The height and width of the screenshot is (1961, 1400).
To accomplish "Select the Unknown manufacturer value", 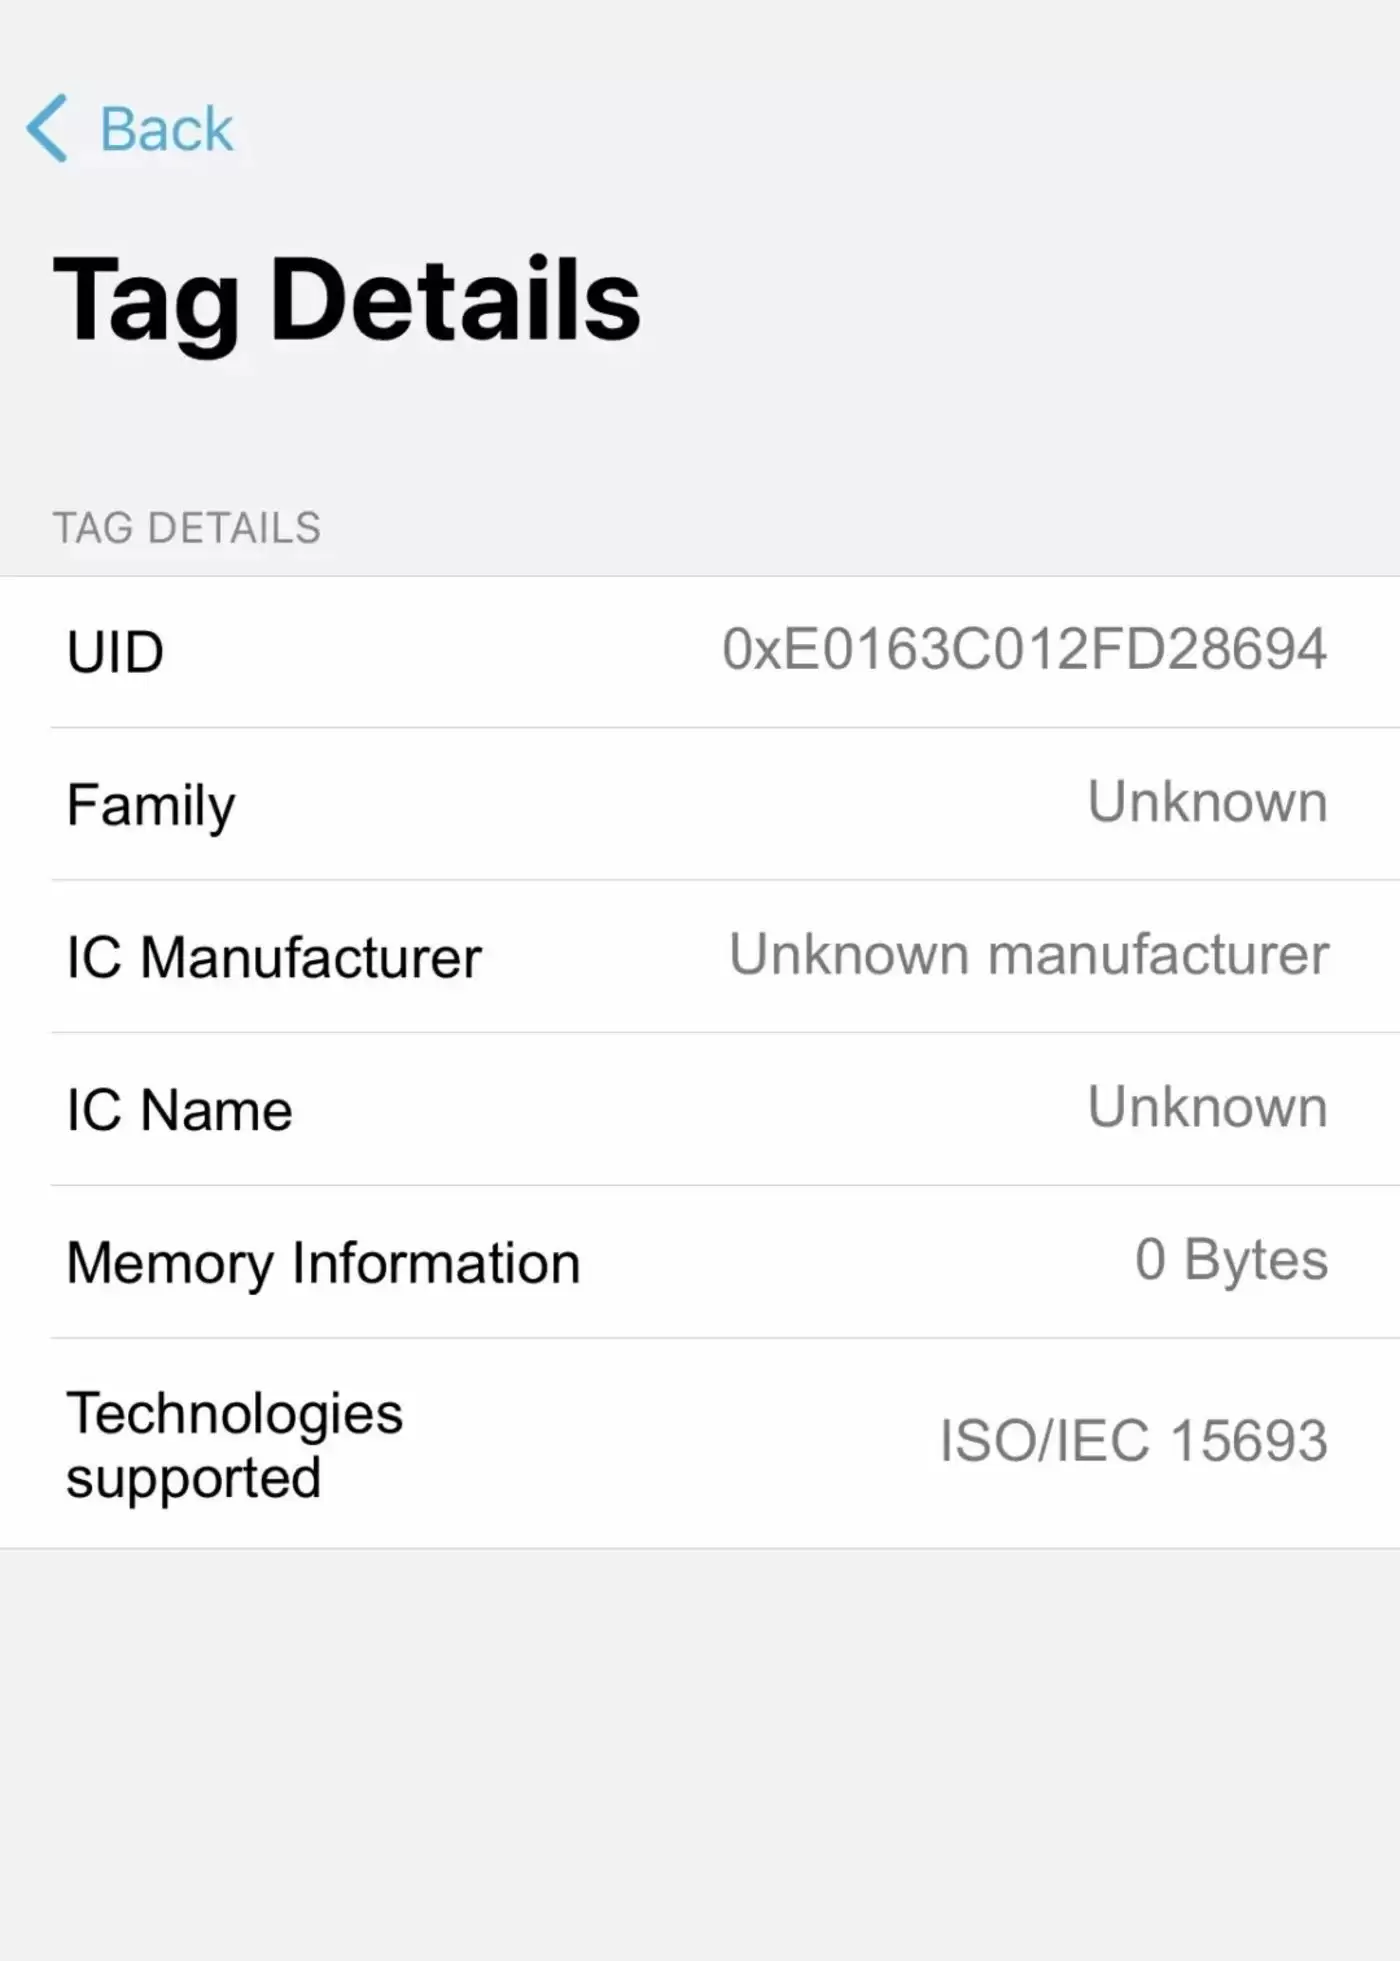I will pos(1029,954).
